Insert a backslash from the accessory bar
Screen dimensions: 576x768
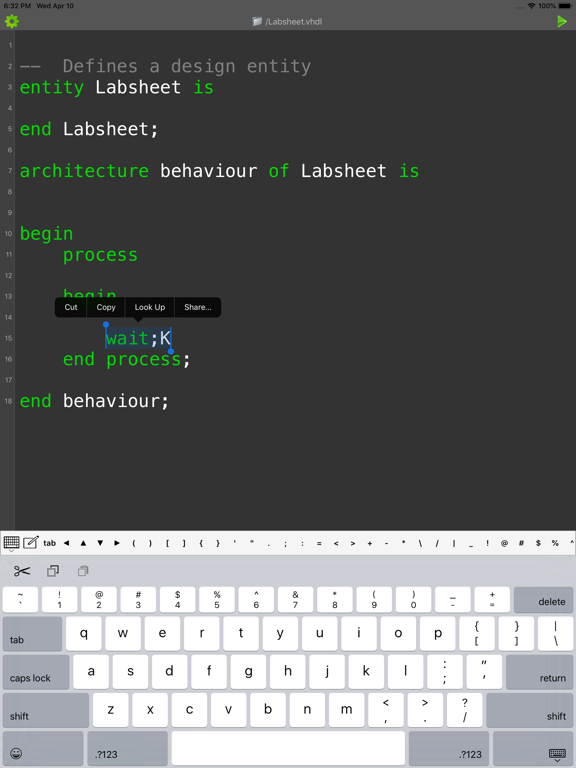click(x=420, y=543)
